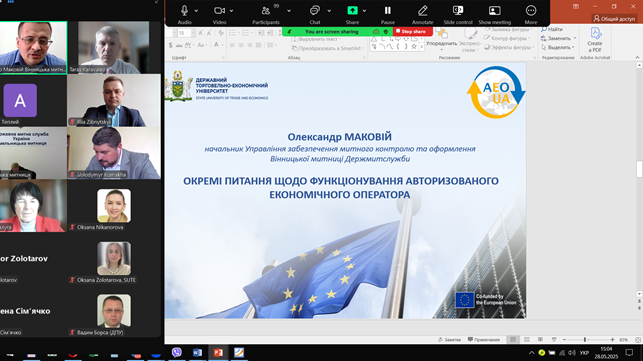Open the Примечания comments pane
Image resolution: width=643 pixels, height=361 pixels.
484,340
